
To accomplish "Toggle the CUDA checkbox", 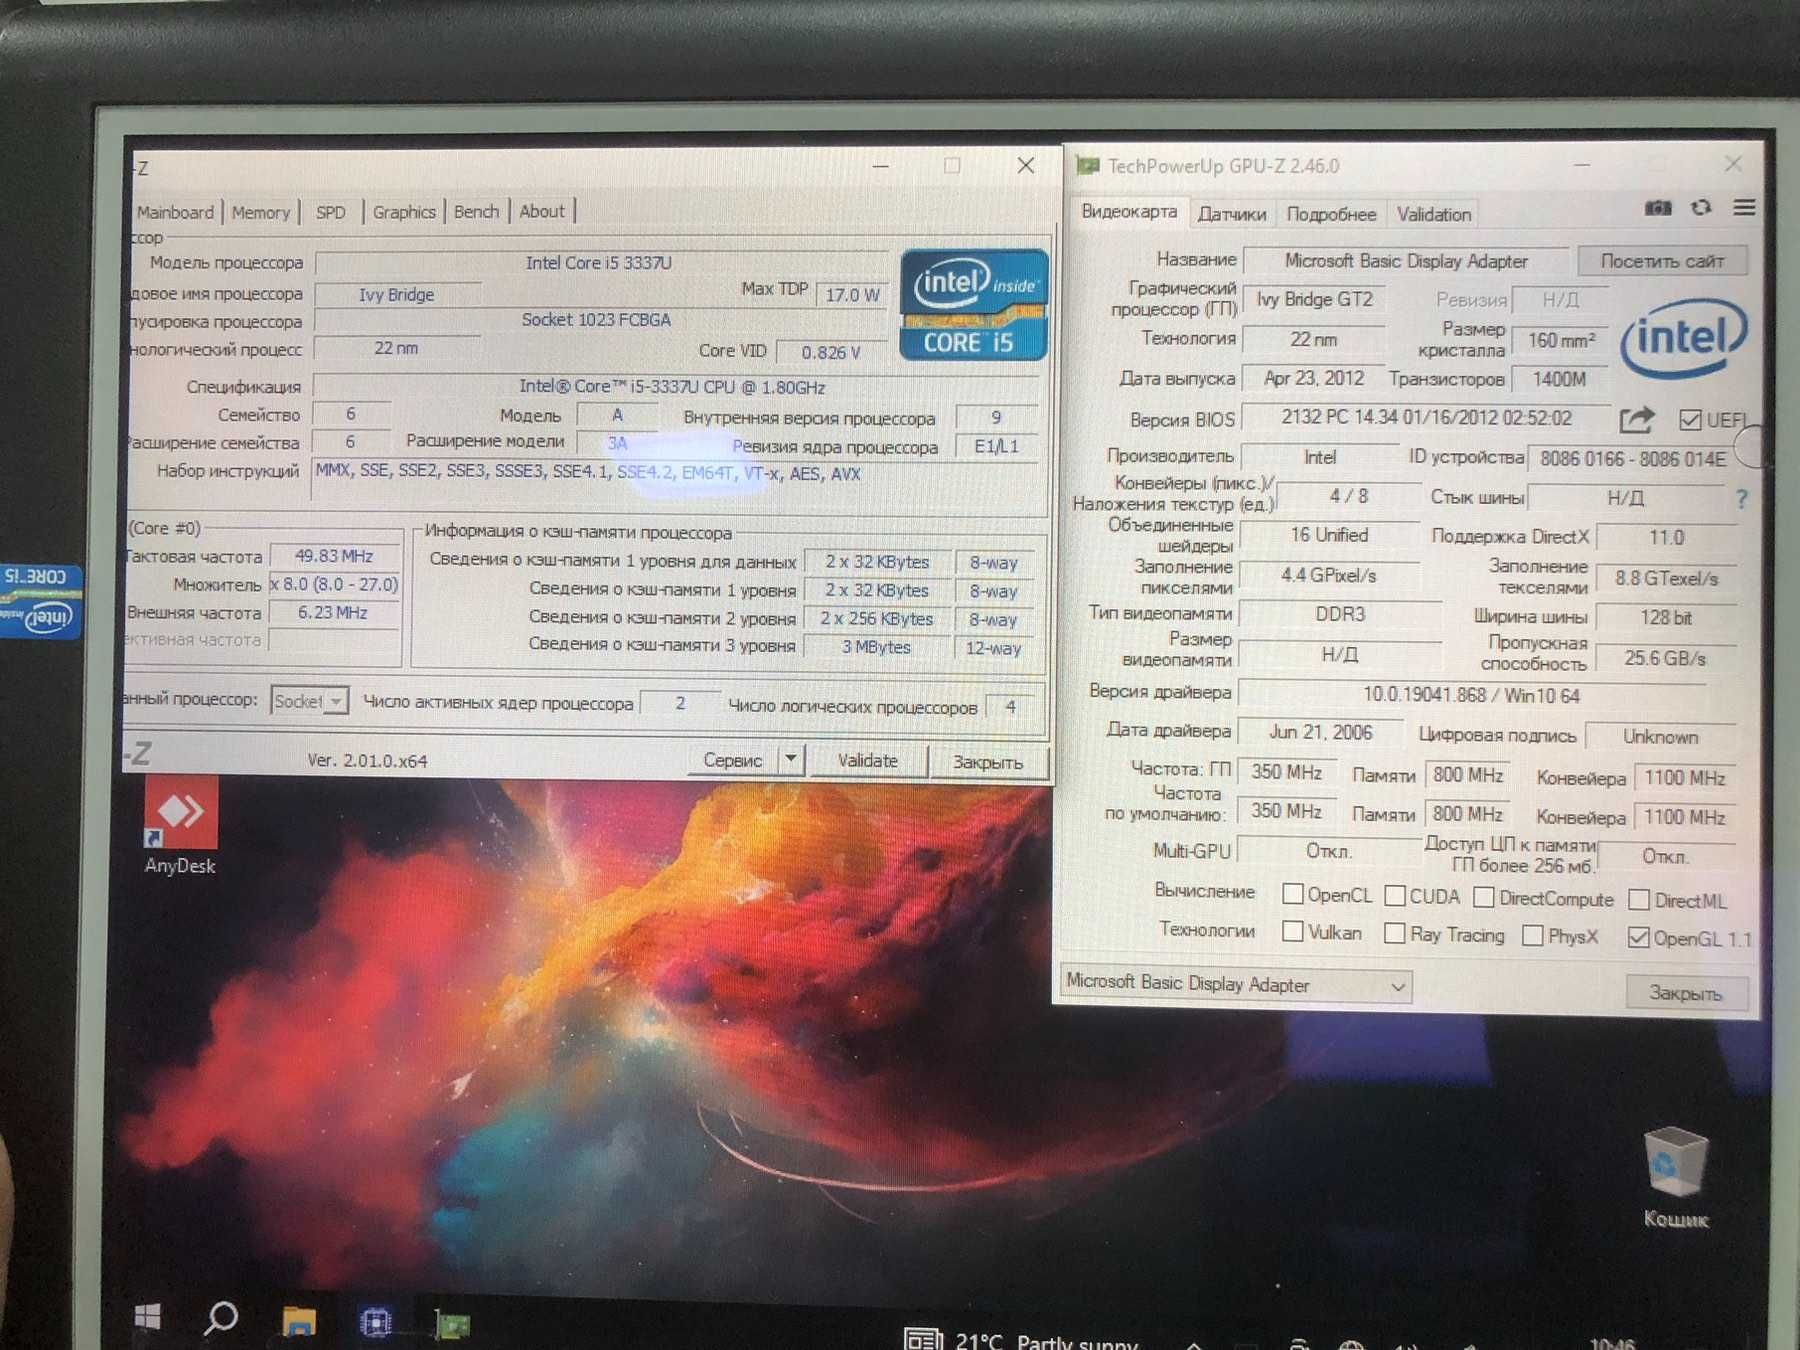I will pyautogui.click(x=1394, y=896).
